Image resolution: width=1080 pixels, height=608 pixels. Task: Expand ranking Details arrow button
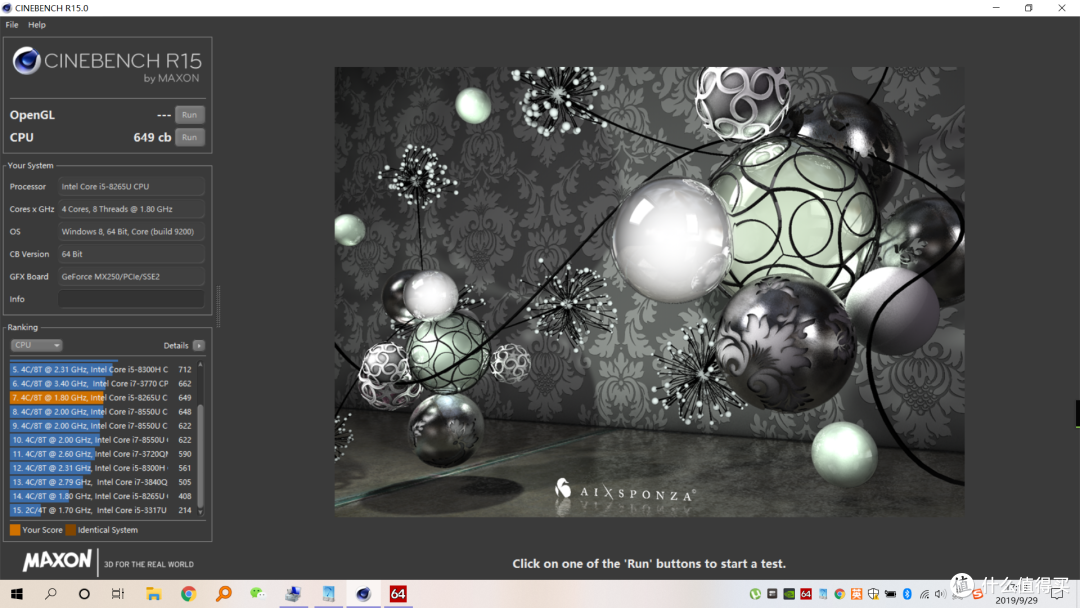pos(198,346)
